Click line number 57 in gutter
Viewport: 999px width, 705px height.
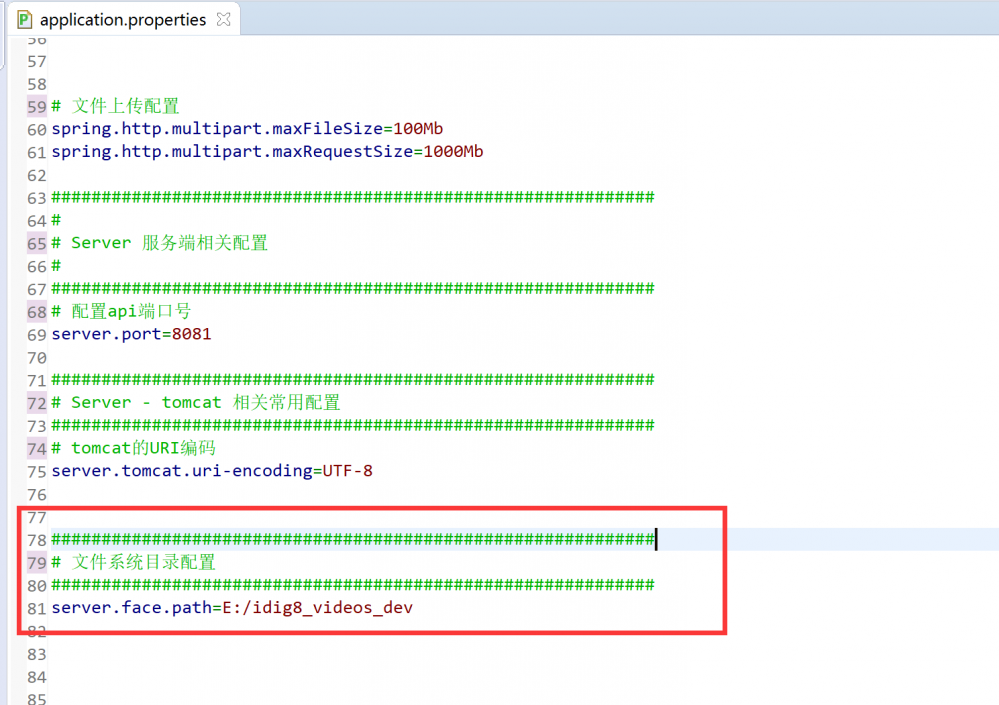(x=37, y=62)
